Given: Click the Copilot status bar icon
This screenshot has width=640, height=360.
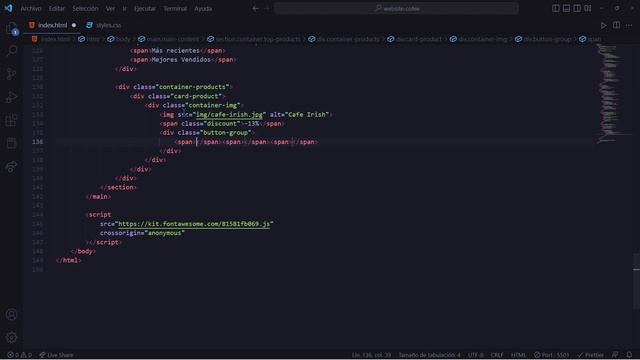Looking at the screenshot, I should coord(615,355).
